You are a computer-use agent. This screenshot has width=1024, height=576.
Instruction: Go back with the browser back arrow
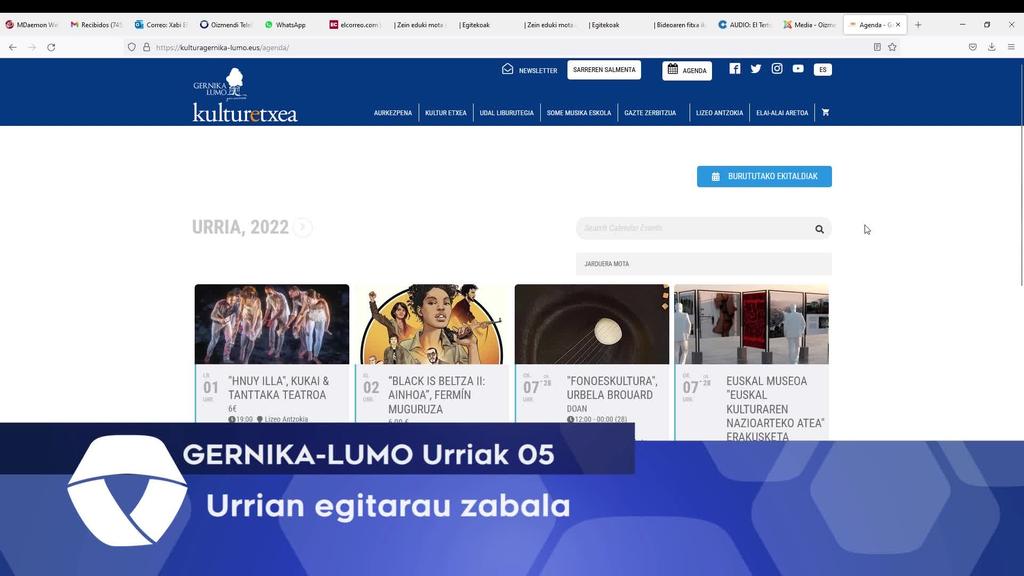point(12,47)
